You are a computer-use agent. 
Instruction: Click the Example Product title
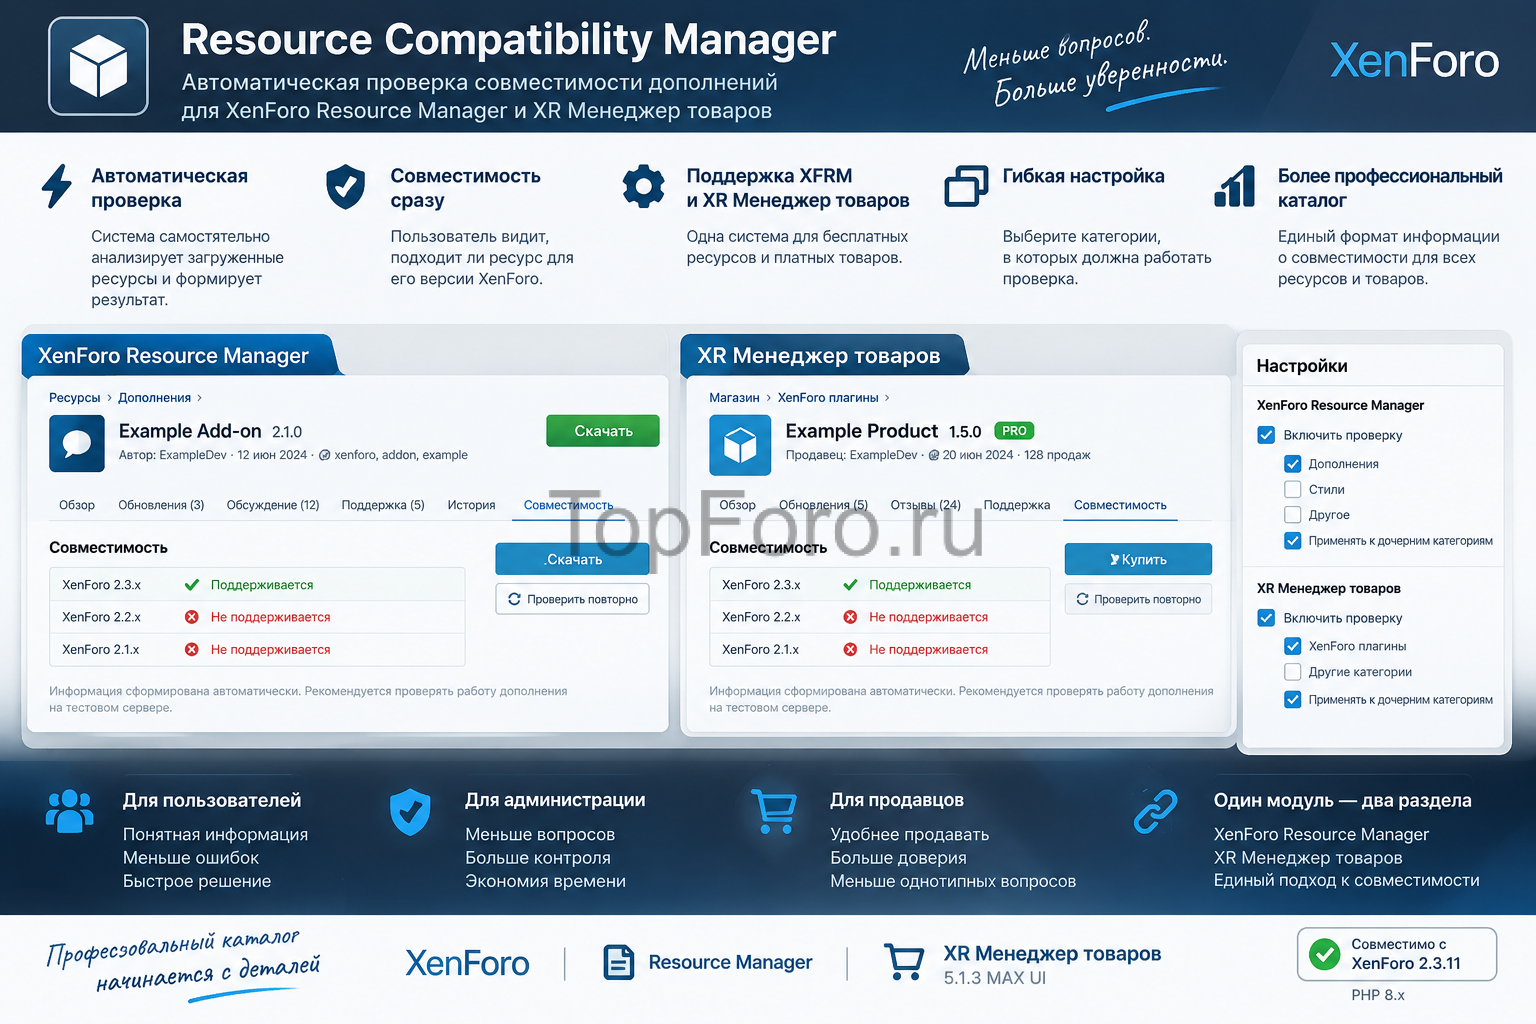[862, 431]
